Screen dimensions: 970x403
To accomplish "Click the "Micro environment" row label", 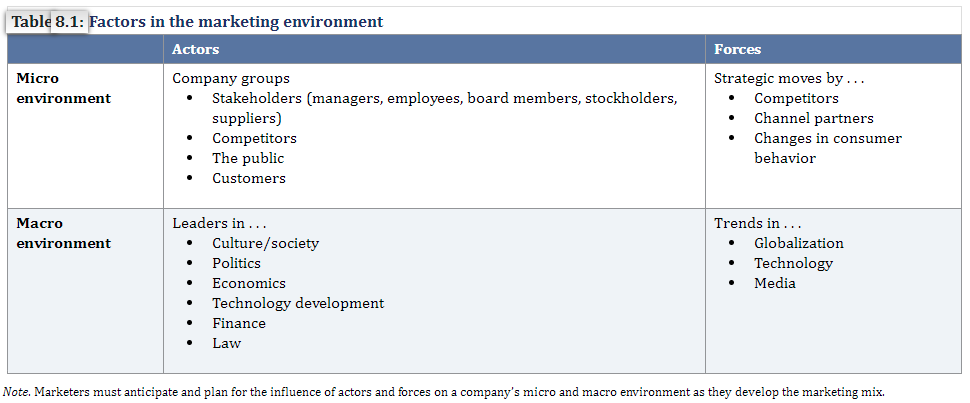I will [x=63, y=89].
